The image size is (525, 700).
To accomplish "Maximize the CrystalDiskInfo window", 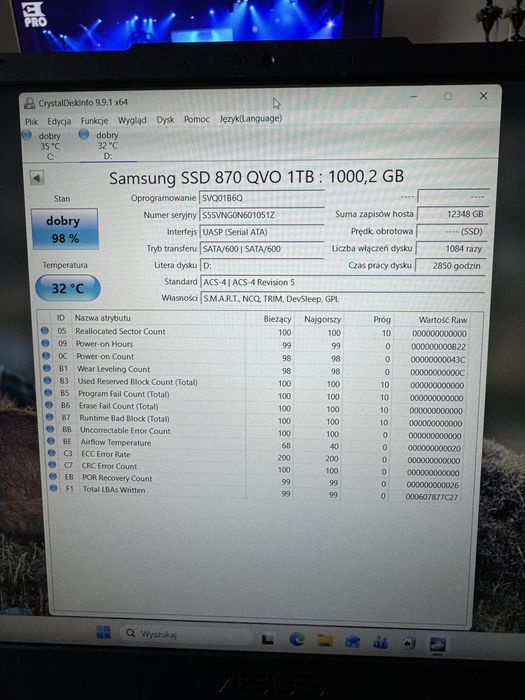I will [x=448, y=96].
